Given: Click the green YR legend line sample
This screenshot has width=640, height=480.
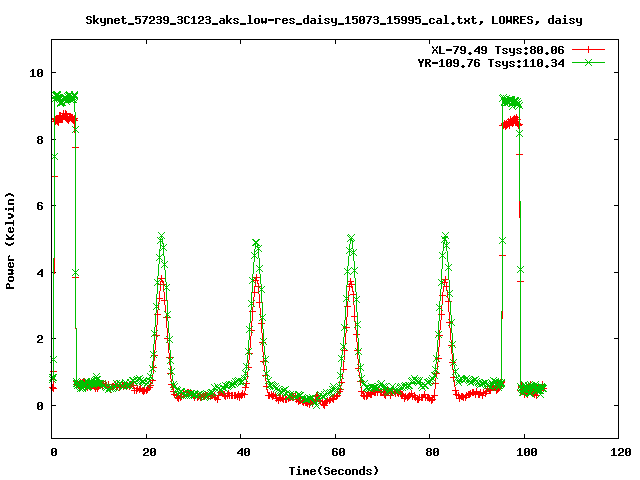Looking at the screenshot, I should coord(588,62).
